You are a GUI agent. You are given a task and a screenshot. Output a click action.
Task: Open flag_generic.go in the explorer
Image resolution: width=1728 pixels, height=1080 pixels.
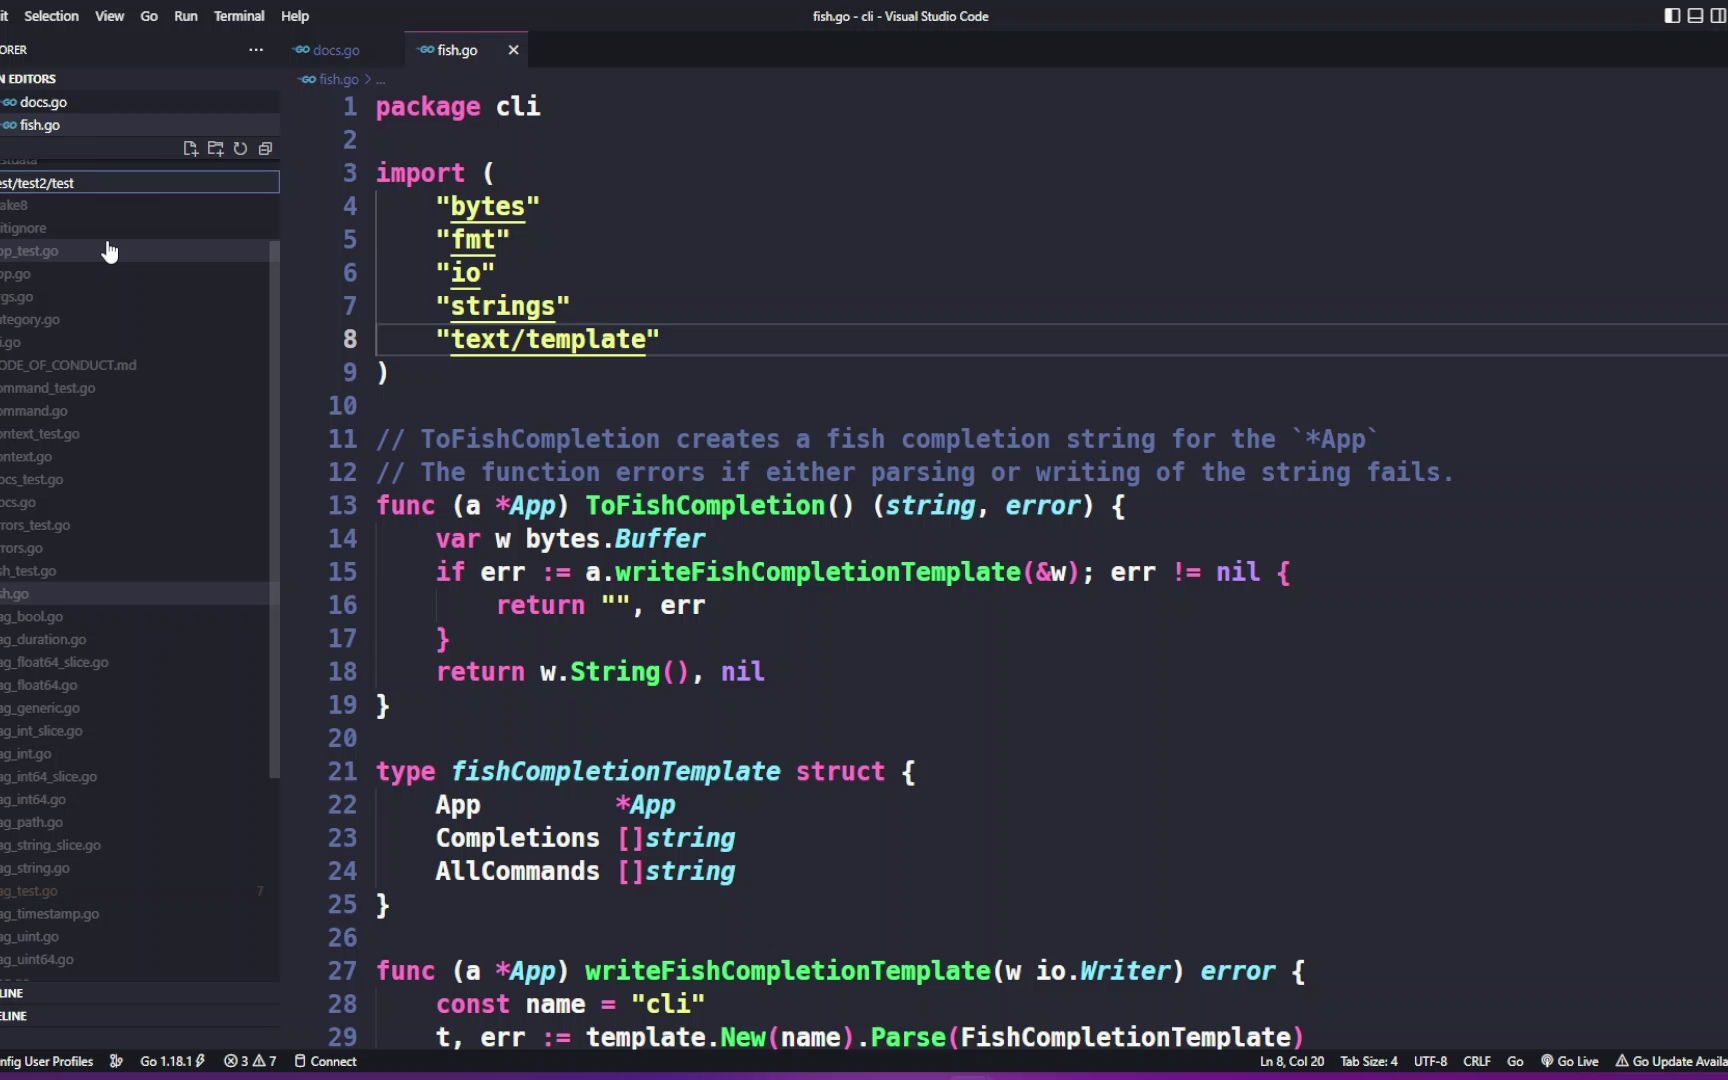click(x=135, y=708)
